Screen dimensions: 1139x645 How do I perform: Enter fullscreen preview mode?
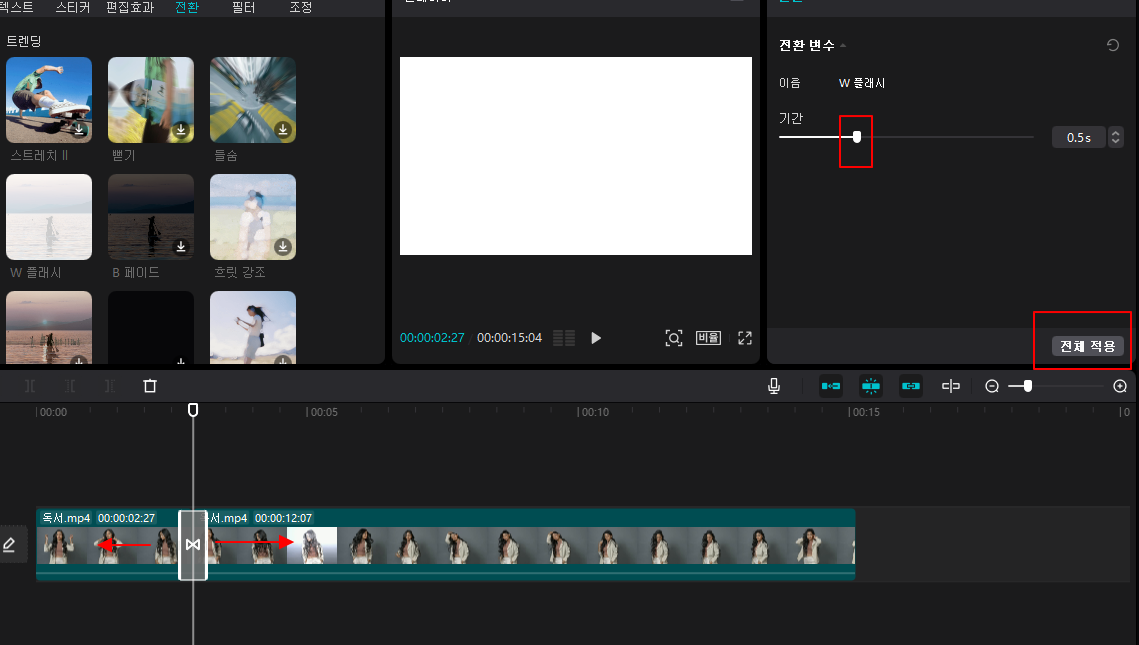coord(745,338)
